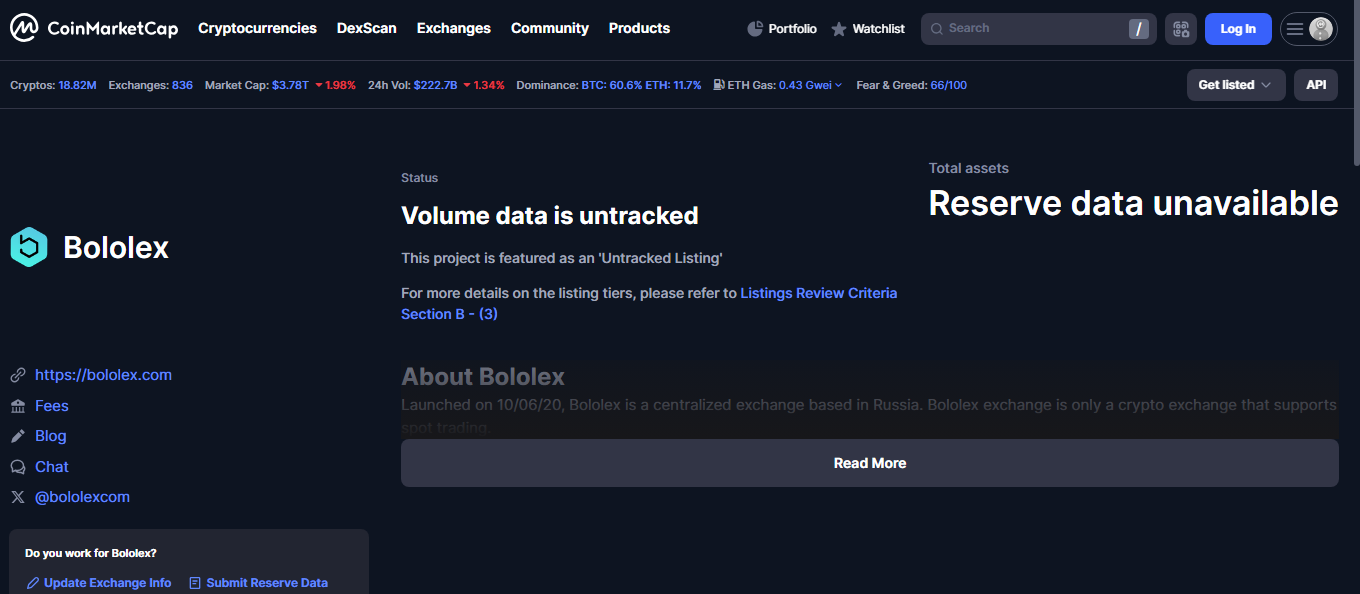Click the Exchanges 836 value
The image size is (1360, 594).
tap(182, 85)
